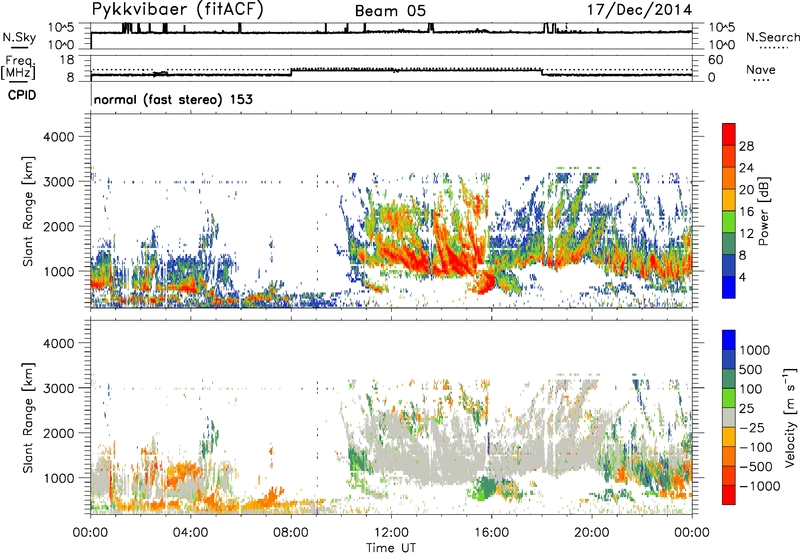Click the 'Time UT' axis title
This screenshot has width=800, height=554.
[x=391, y=548]
